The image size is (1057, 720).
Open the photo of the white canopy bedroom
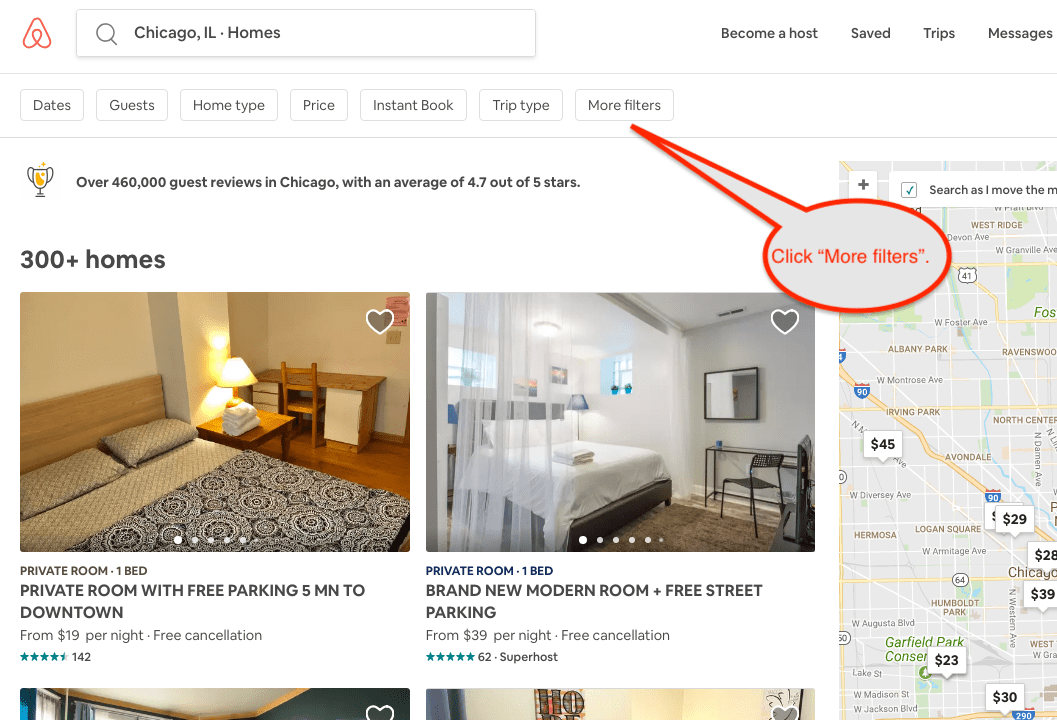[620, 422]
